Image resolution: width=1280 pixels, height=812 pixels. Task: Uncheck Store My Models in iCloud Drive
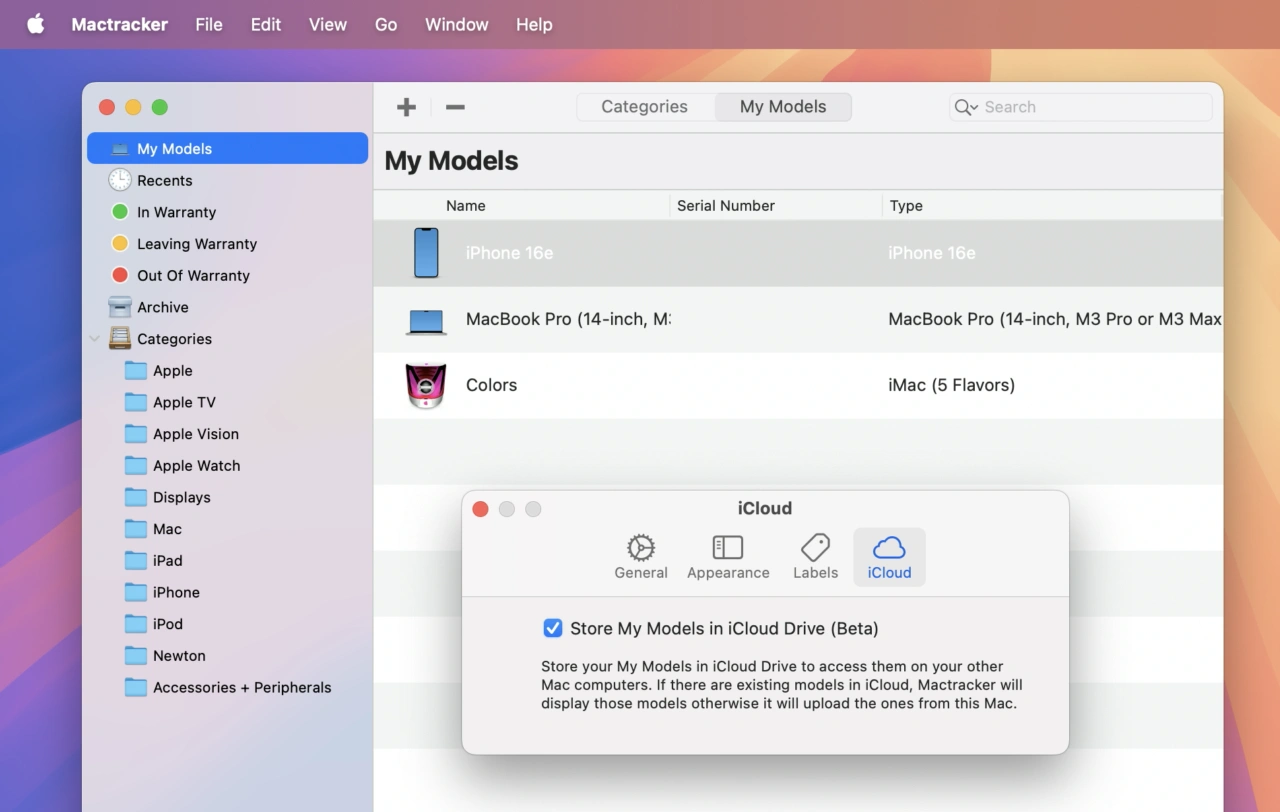552,628
